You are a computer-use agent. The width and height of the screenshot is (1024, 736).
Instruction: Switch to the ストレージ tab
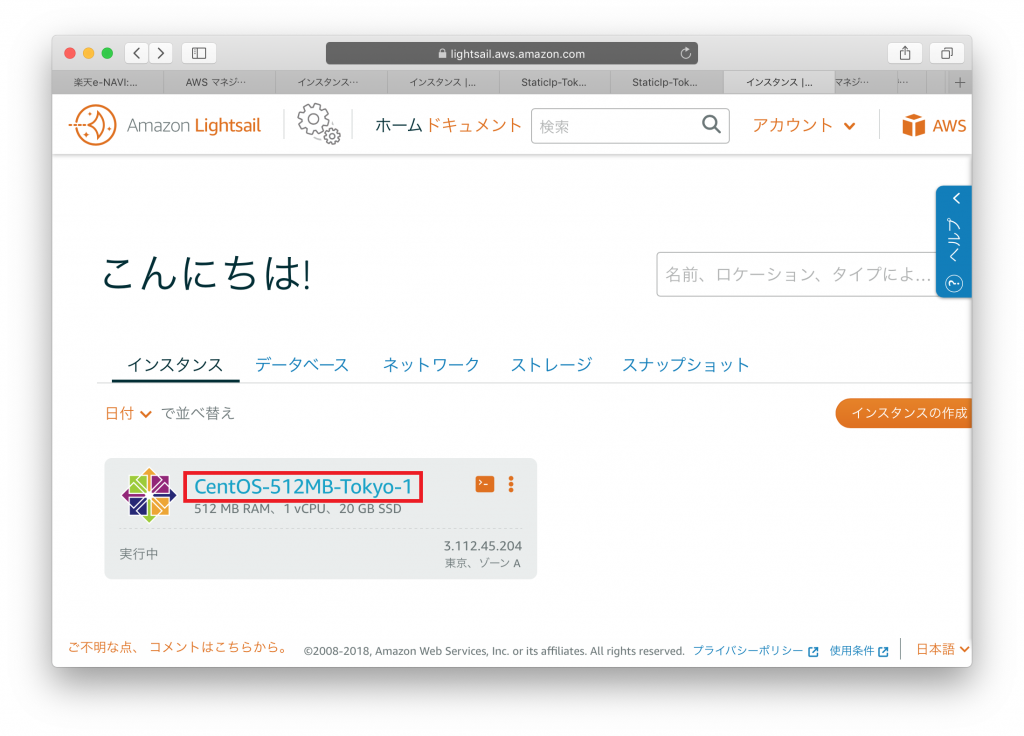pyautogui.click(x=551, y=365)
